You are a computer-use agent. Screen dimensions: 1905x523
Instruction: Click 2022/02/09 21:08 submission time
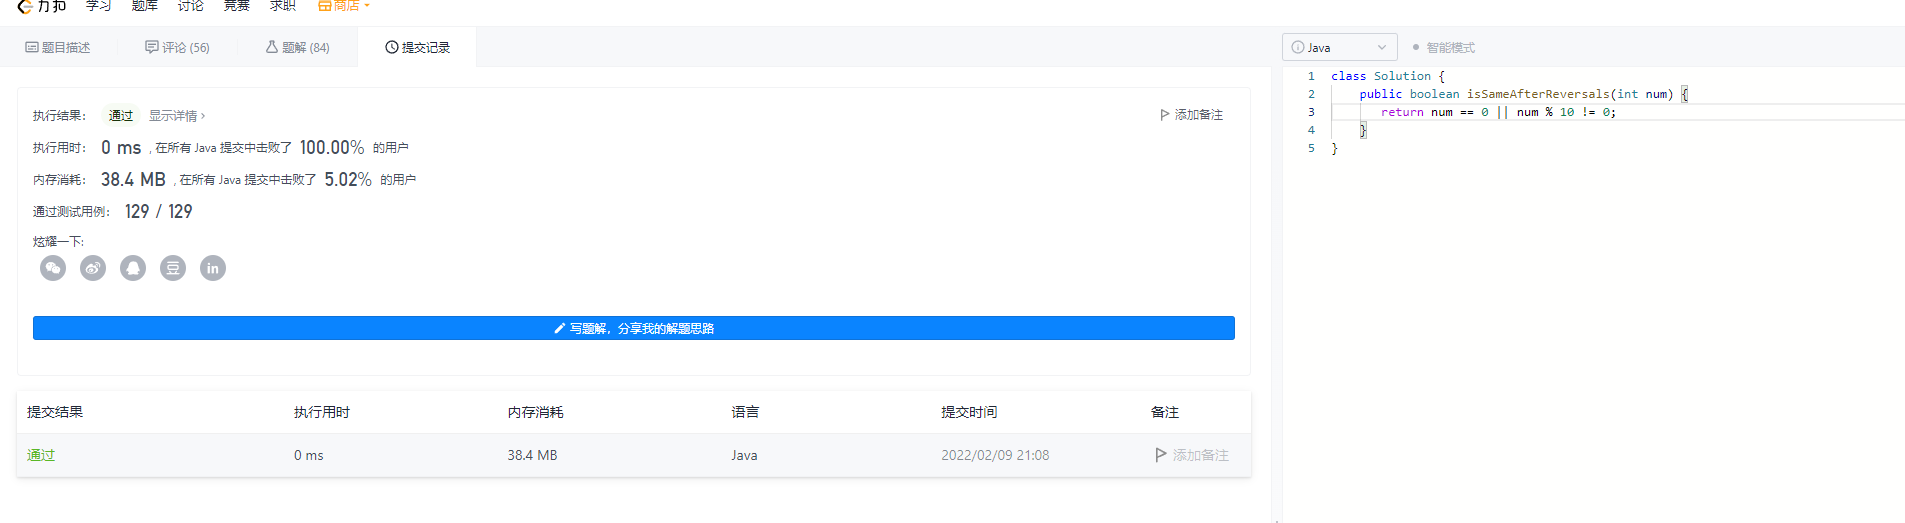point(995,455)
